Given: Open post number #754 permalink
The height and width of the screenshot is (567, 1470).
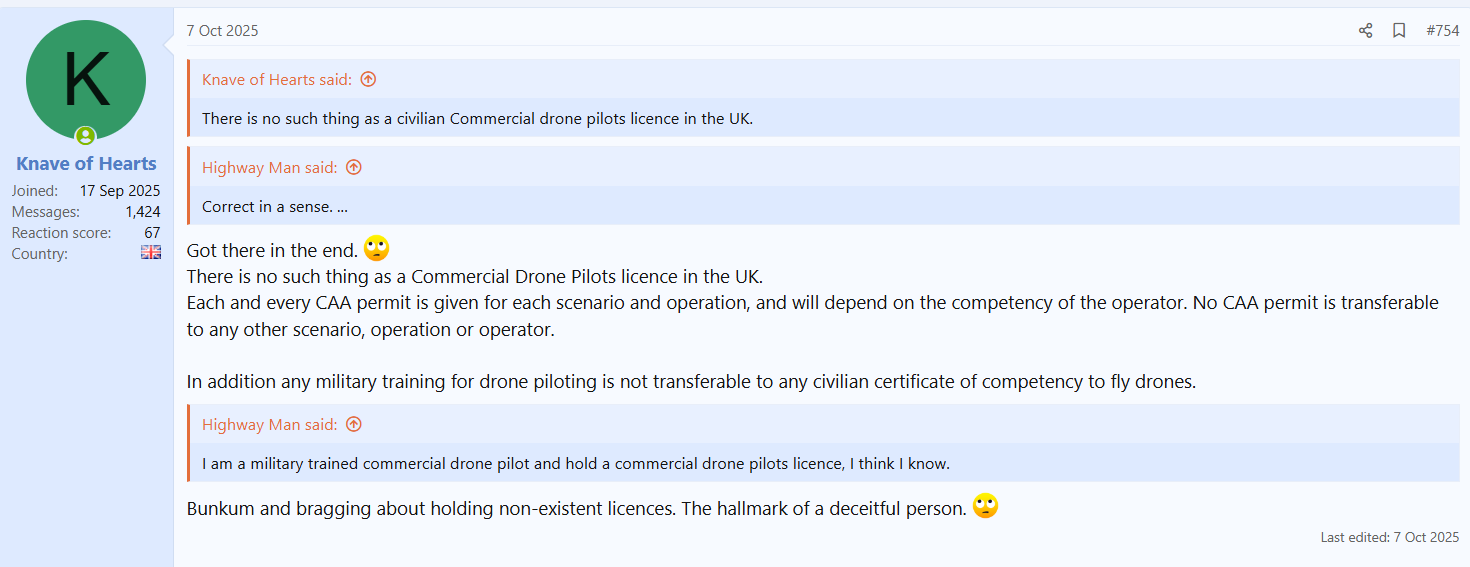Looking at the screenshot, I should (x=1442, y=31).
